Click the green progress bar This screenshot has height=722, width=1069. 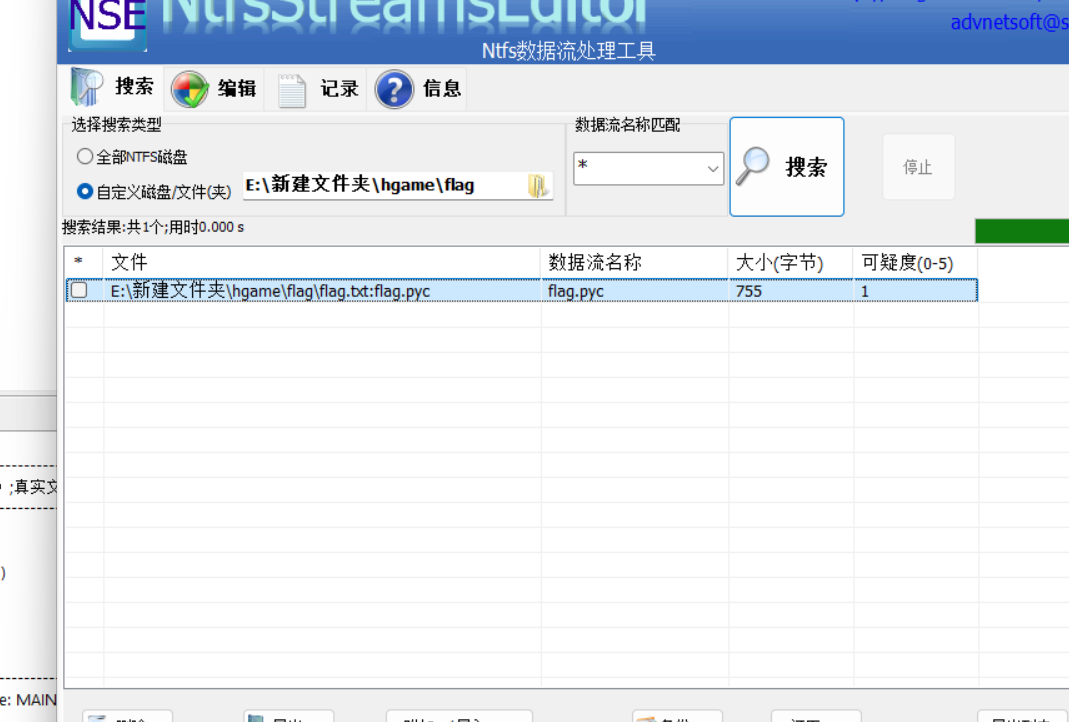coord(1021,230)
